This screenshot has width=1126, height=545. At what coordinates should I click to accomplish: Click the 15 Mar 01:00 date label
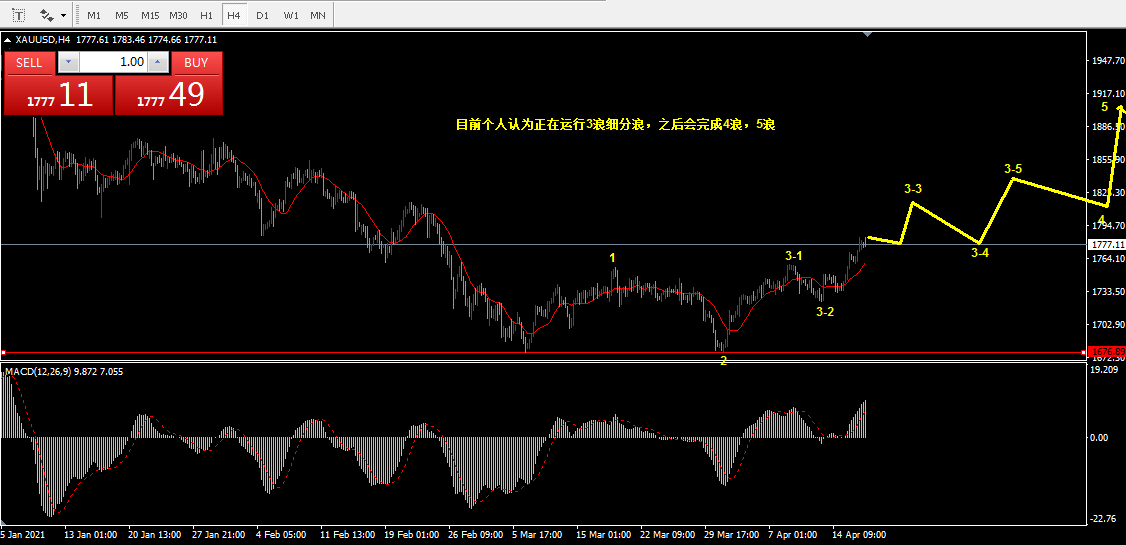coord(602,535)
